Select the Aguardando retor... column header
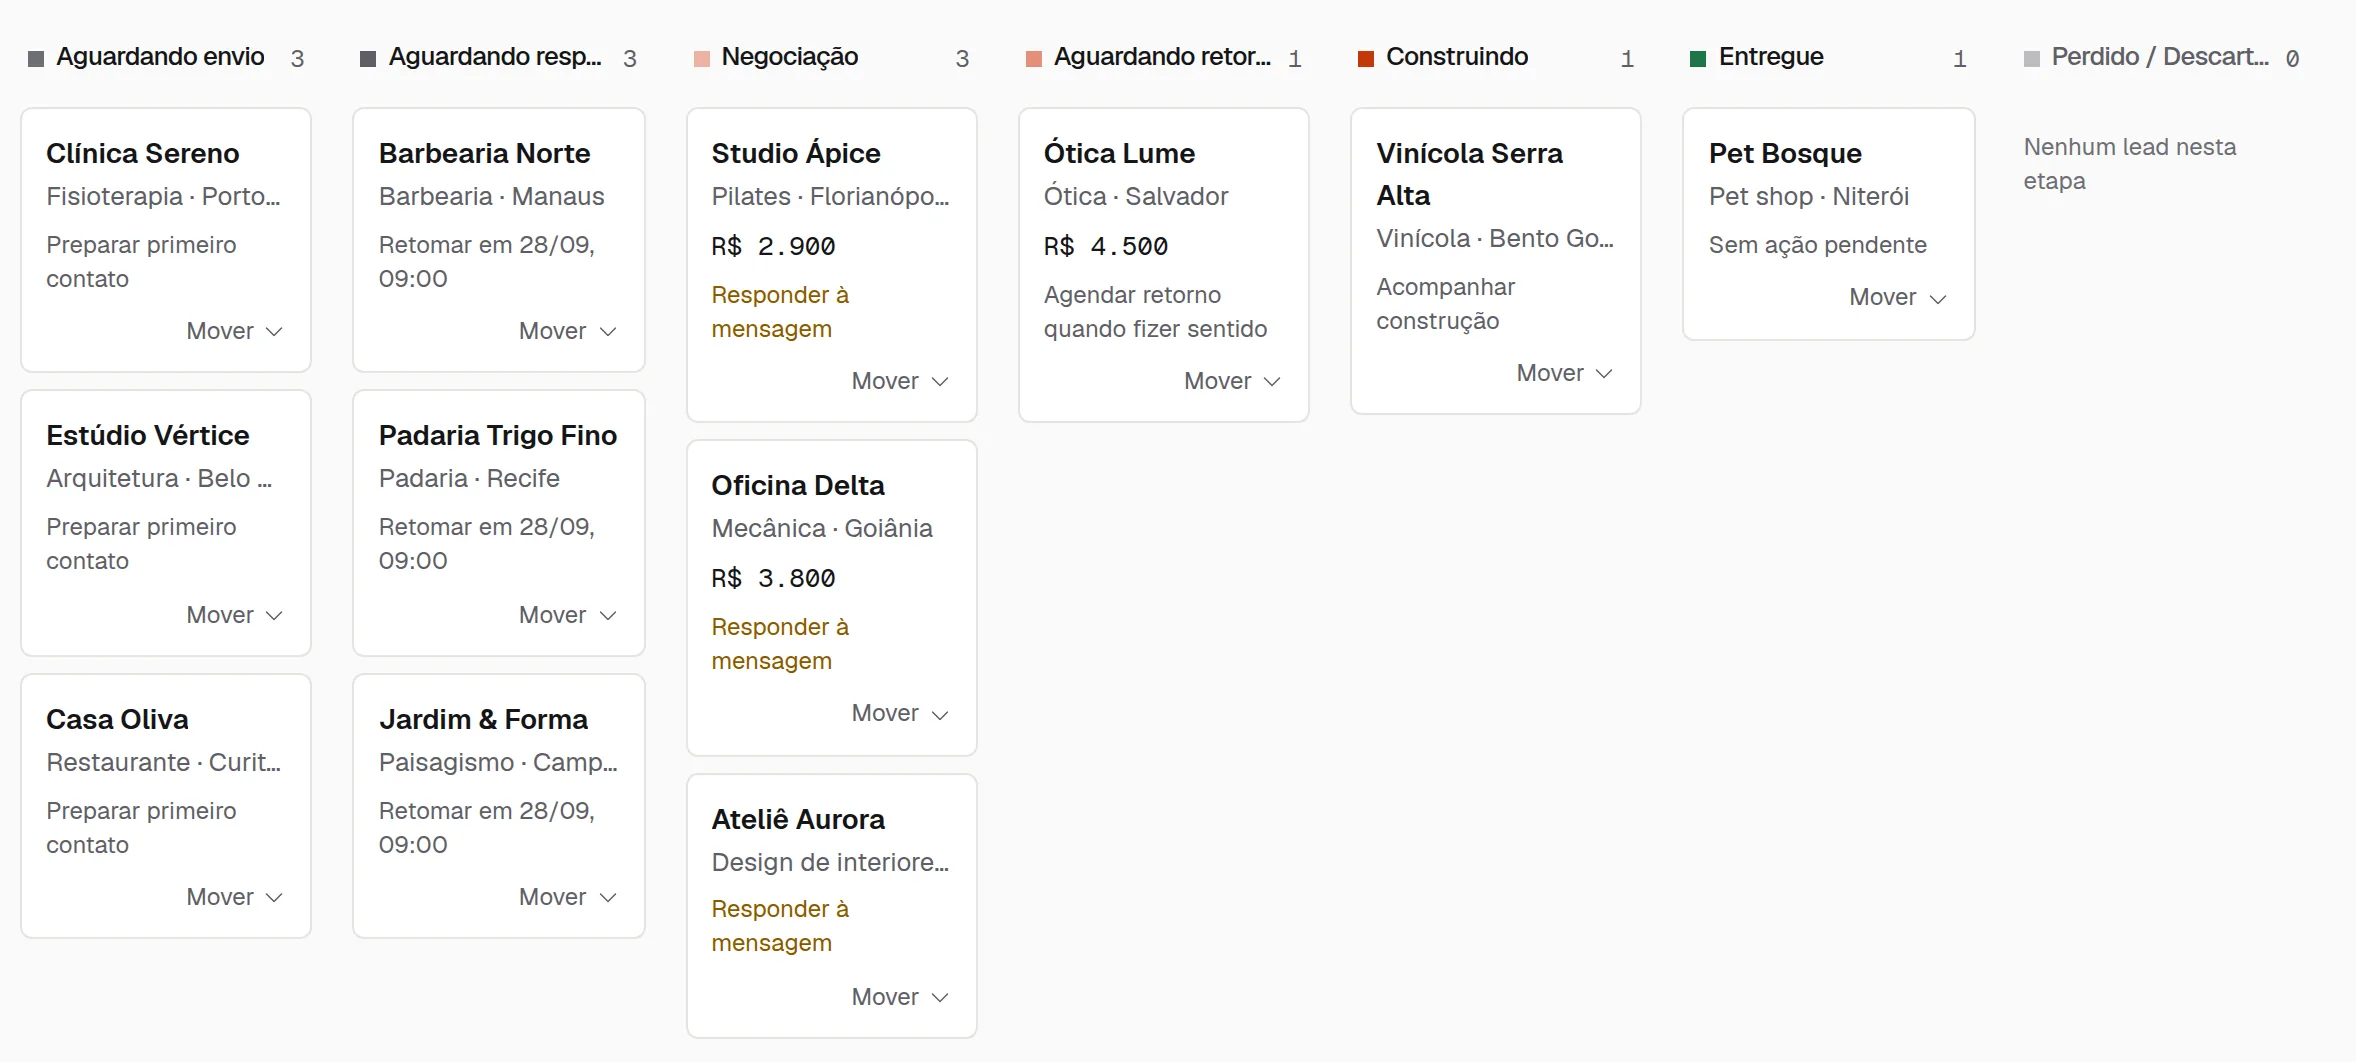 (x=1162, y=57)
